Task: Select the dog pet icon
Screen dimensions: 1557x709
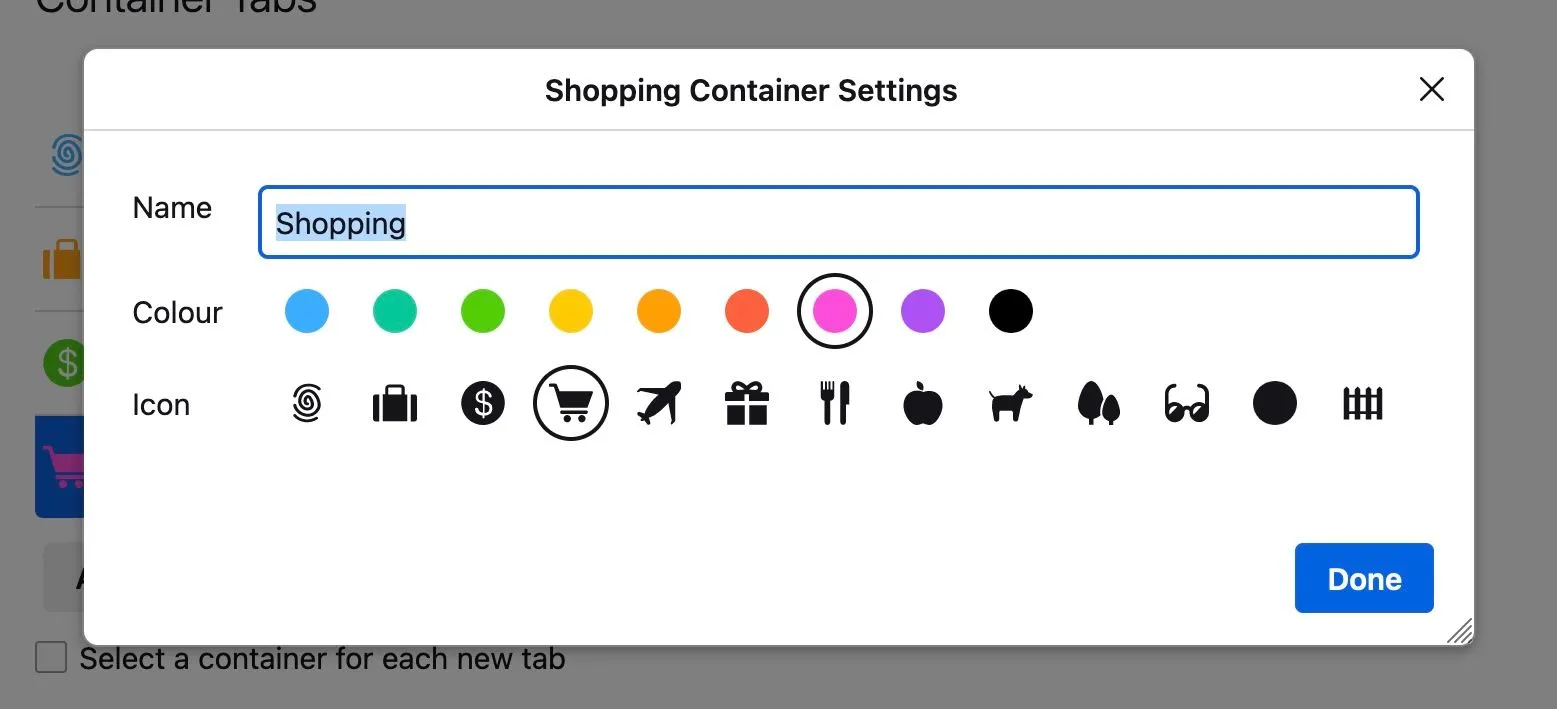Action: pos(1011,404)
